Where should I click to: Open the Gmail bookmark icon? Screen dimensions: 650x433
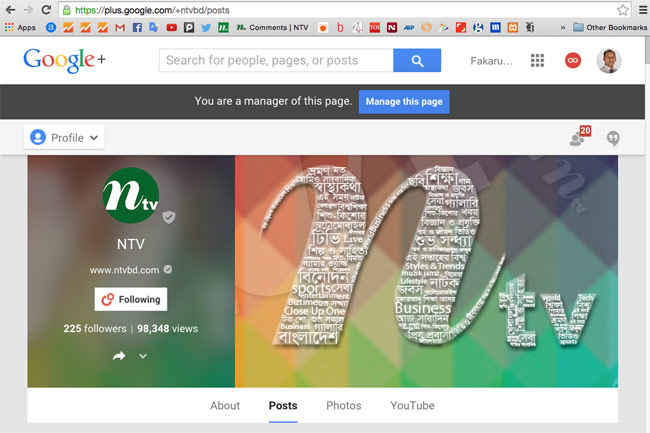pyautogui.click(x=120, y=27)
